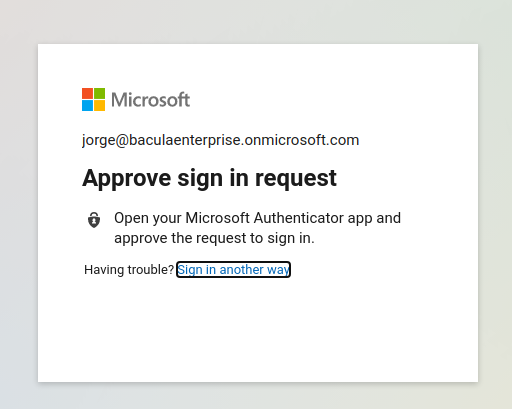Click the empty white area below the link
The image size is (512, 409).
pyautogui.click(x=257, y=330)
